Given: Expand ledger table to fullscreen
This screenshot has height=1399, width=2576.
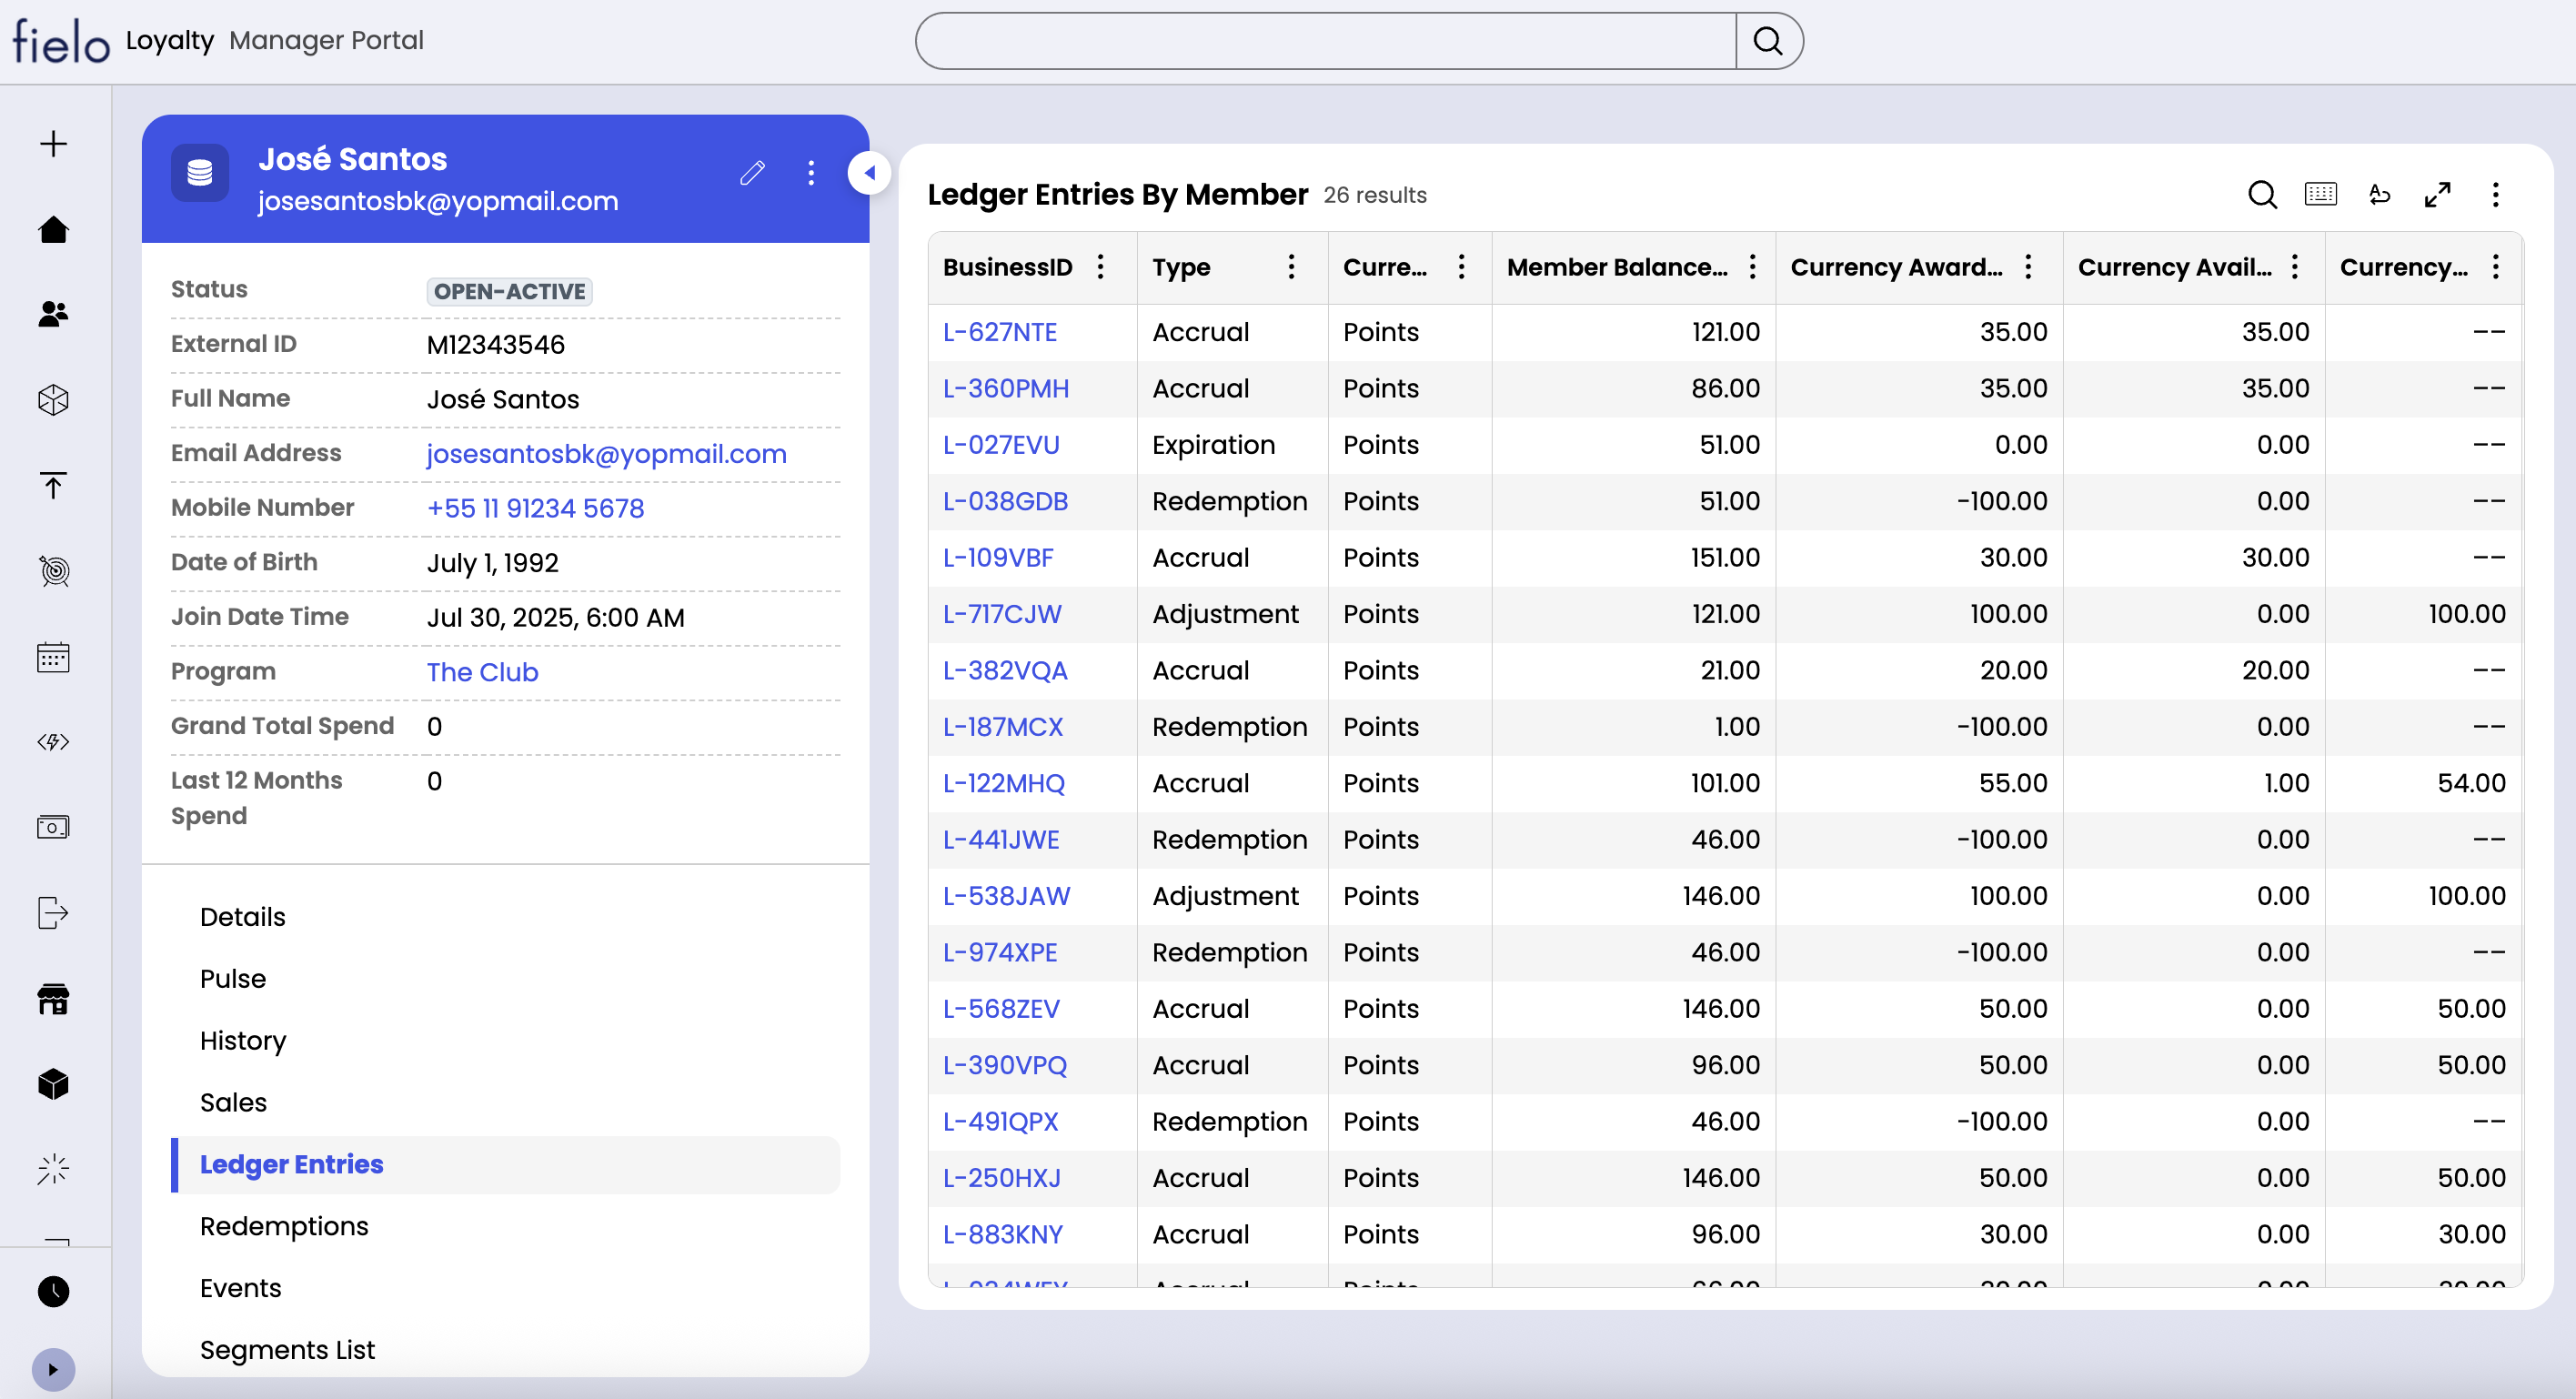Looking at the screenshot, I should 2437,194.
